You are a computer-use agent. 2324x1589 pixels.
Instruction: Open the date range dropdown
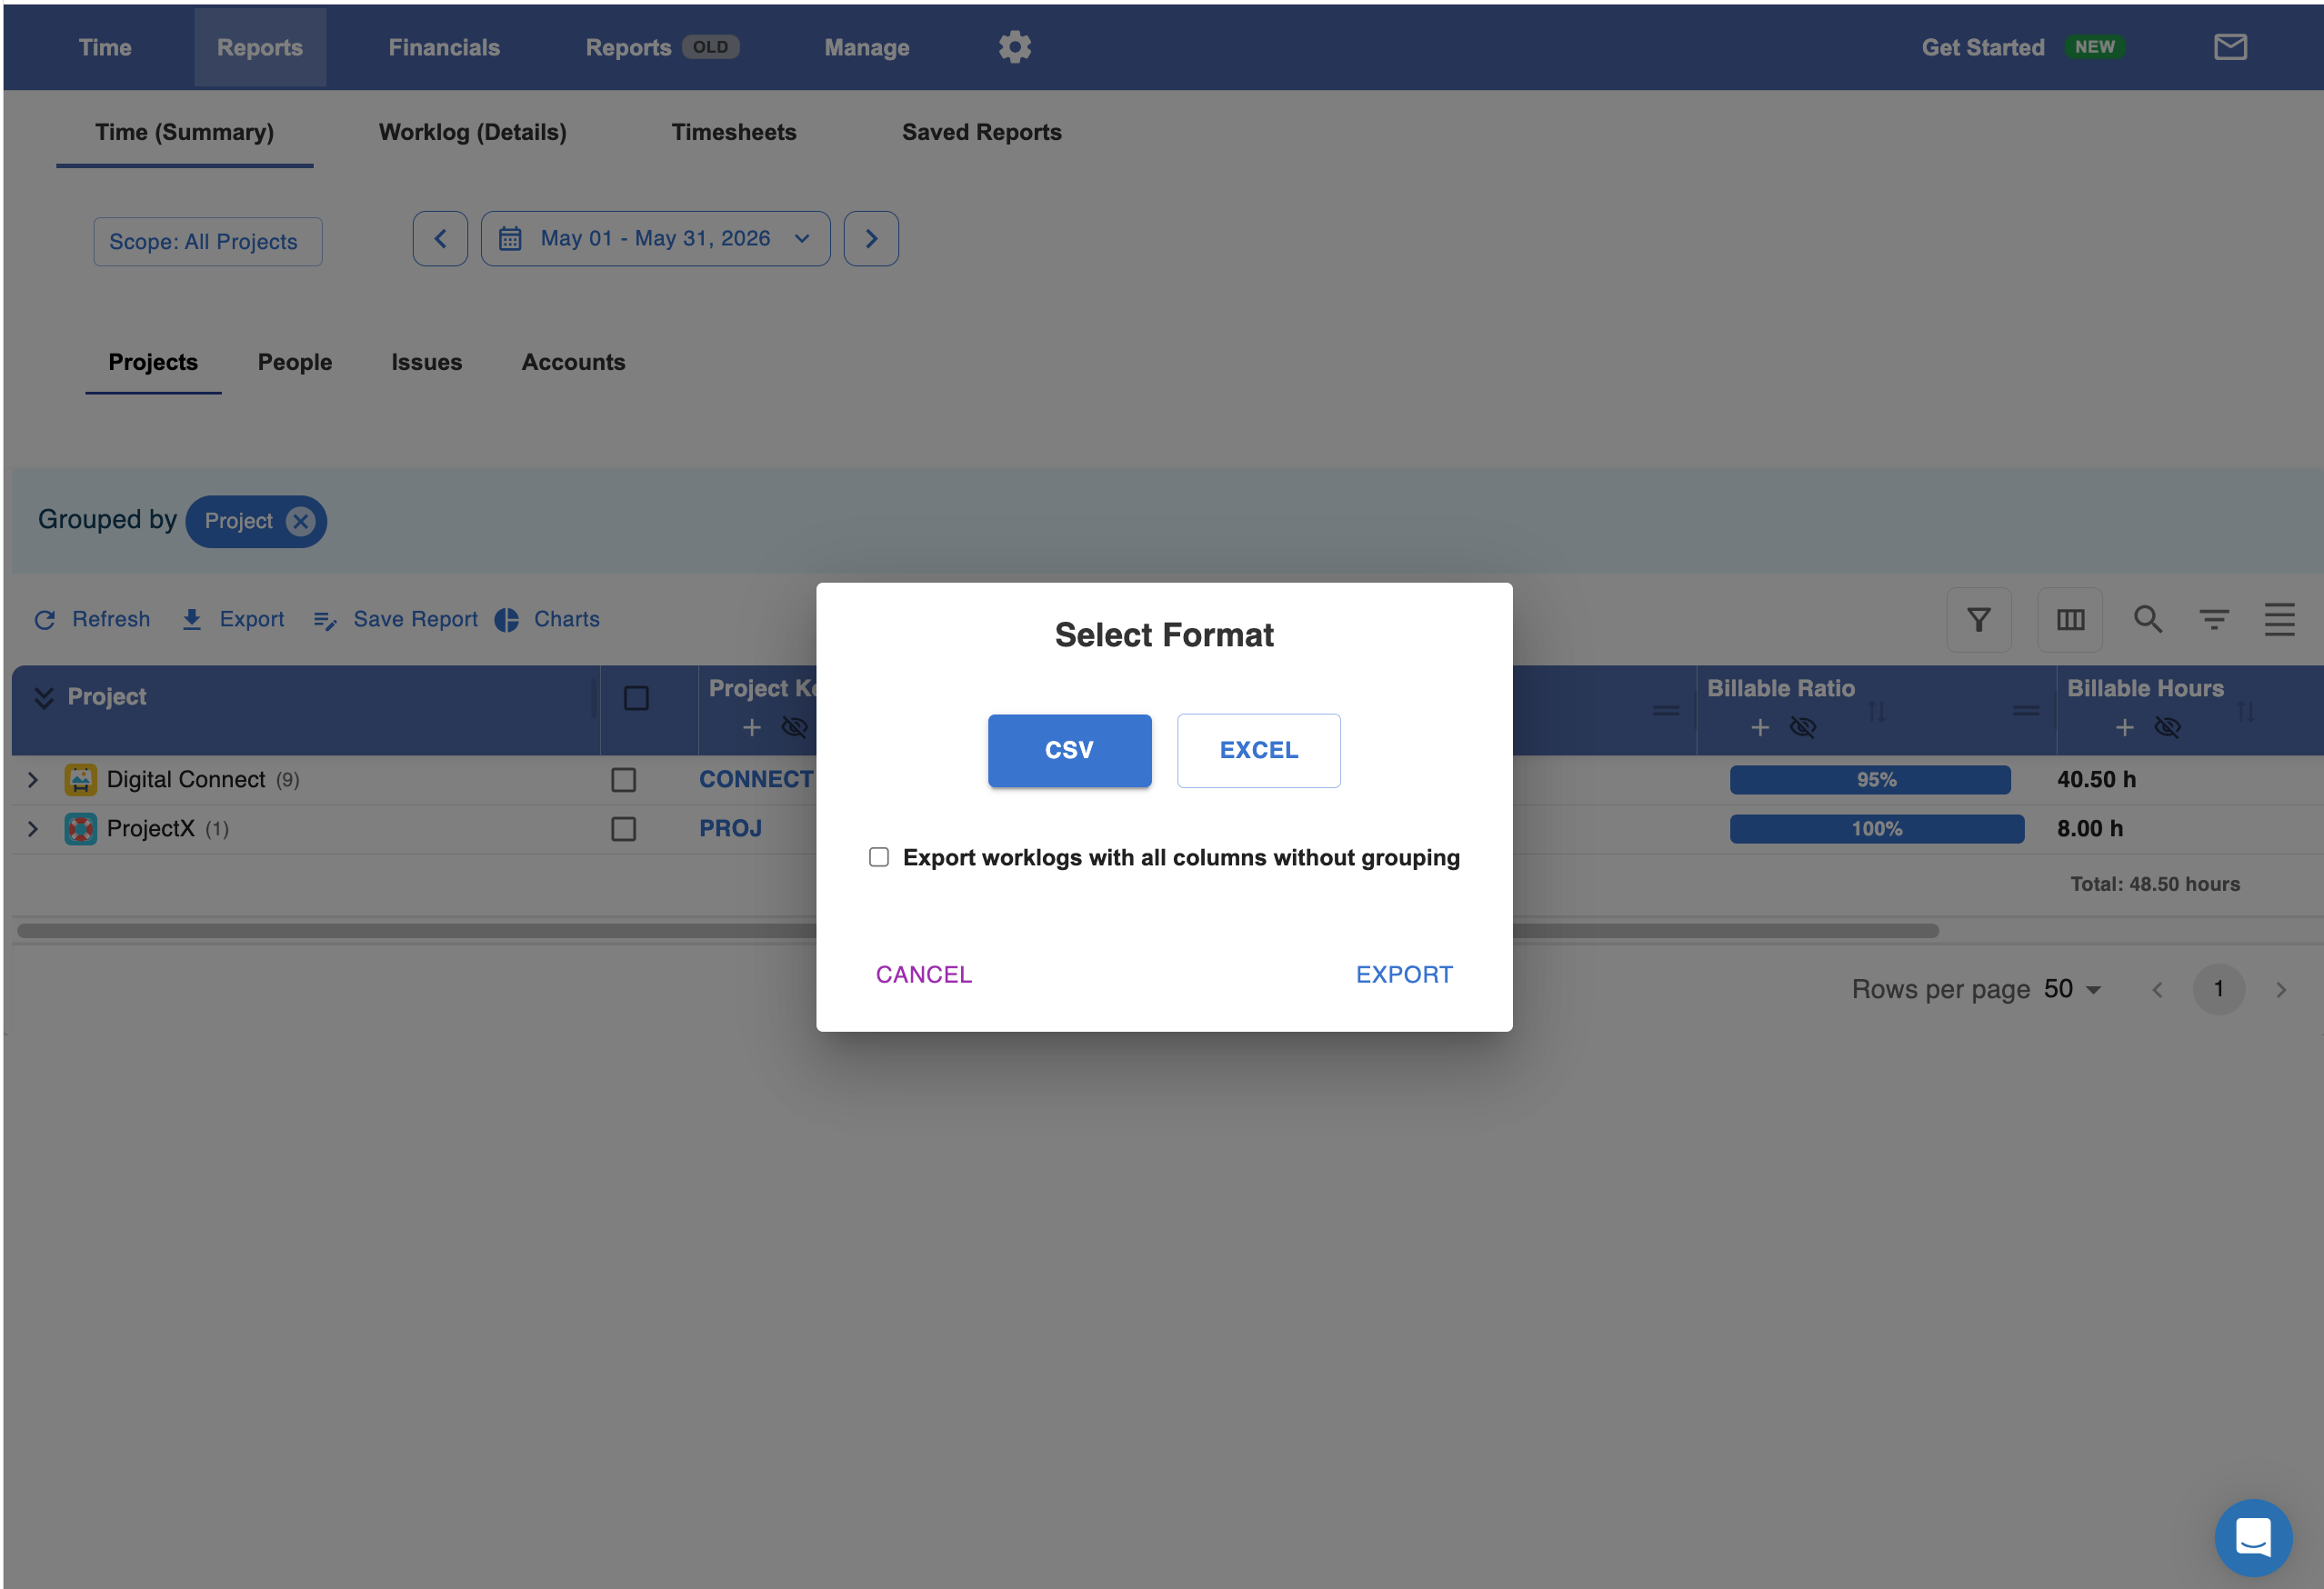click(x=655, y=238)
